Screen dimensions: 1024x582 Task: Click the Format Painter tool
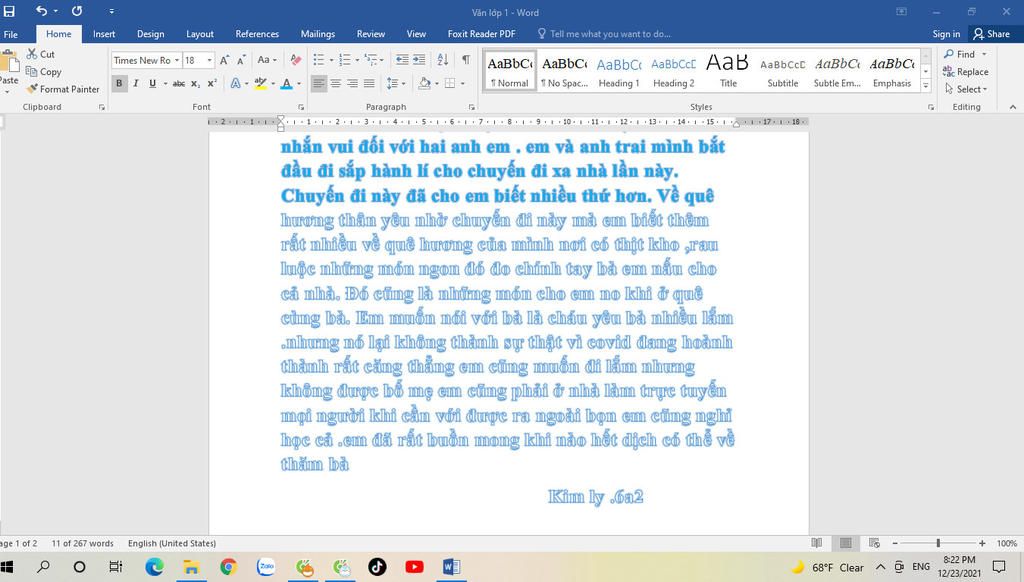[64, 89]
